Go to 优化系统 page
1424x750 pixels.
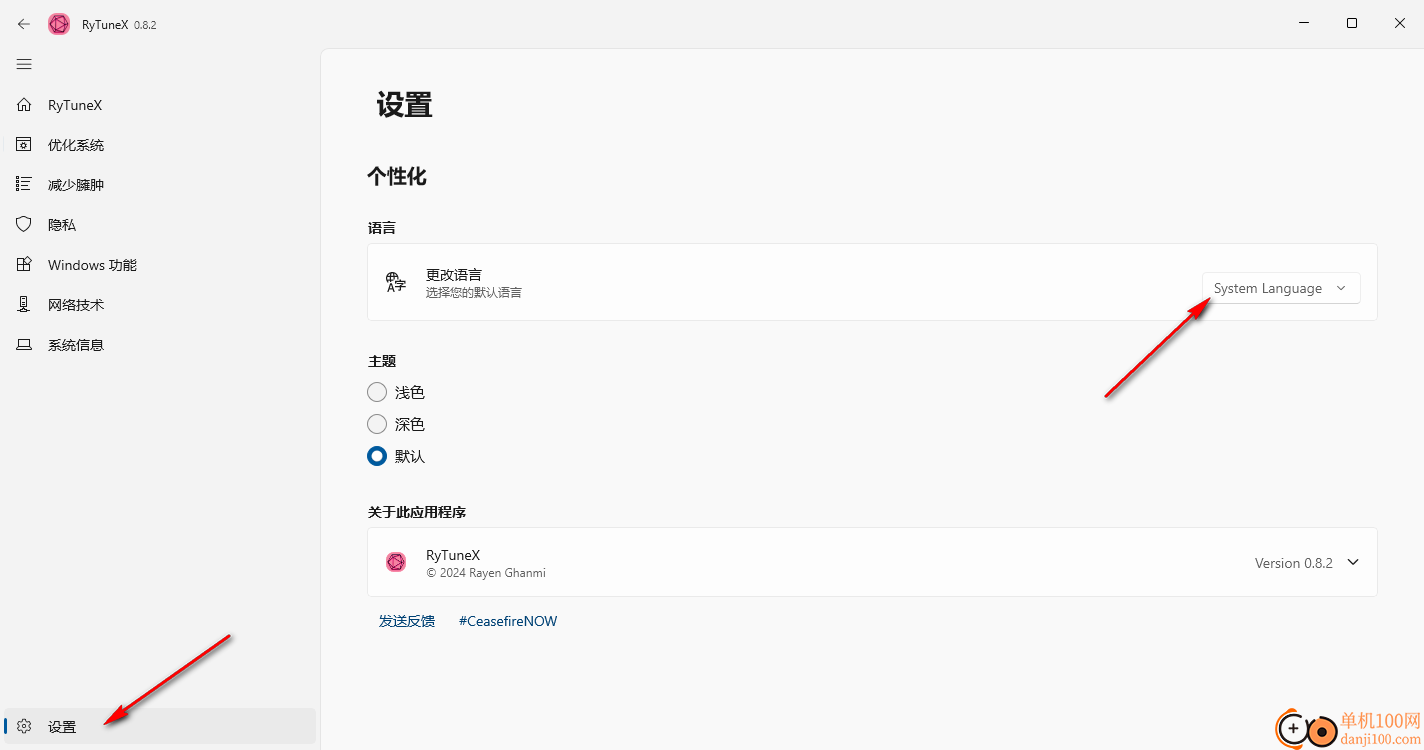(160, 145)
